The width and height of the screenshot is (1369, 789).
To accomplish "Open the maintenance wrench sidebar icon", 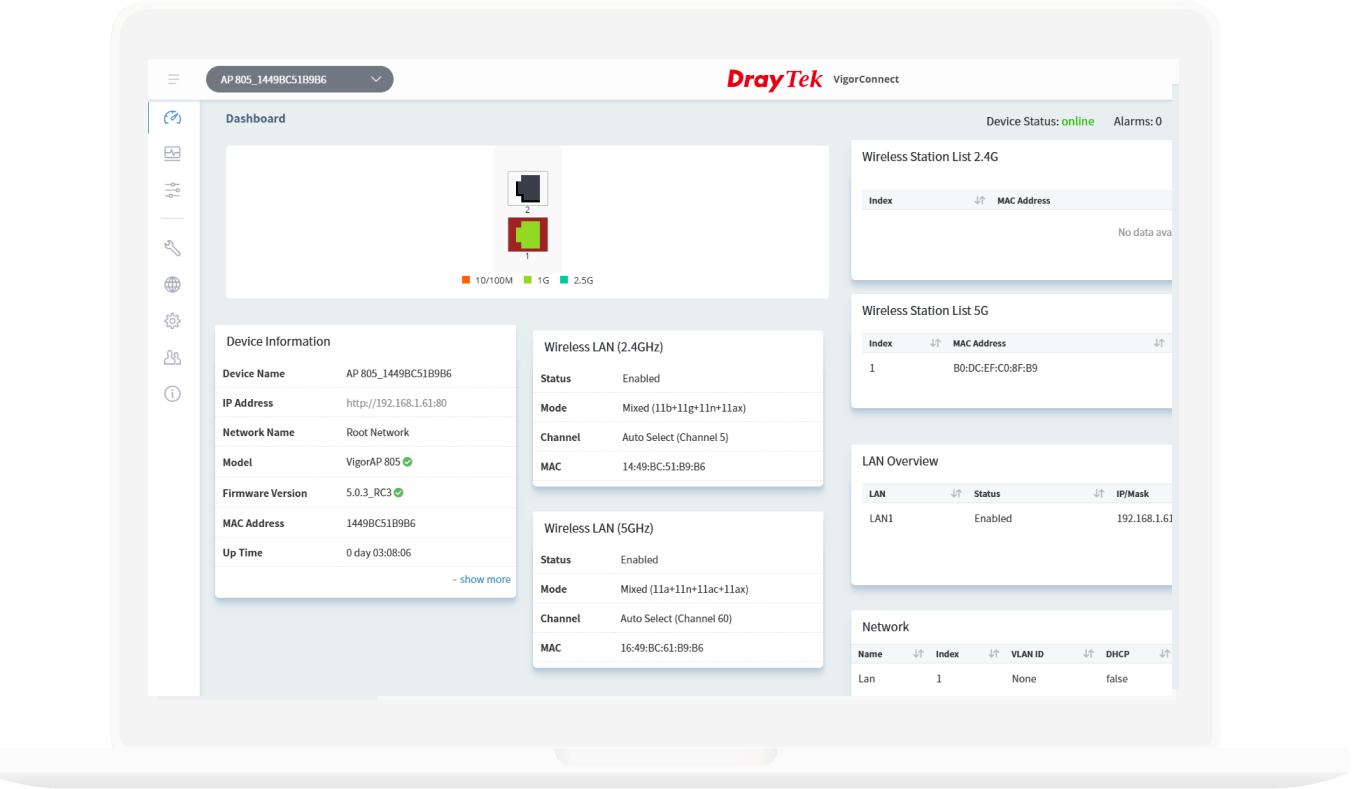I will pyautogui.click(x=172, y=248).
